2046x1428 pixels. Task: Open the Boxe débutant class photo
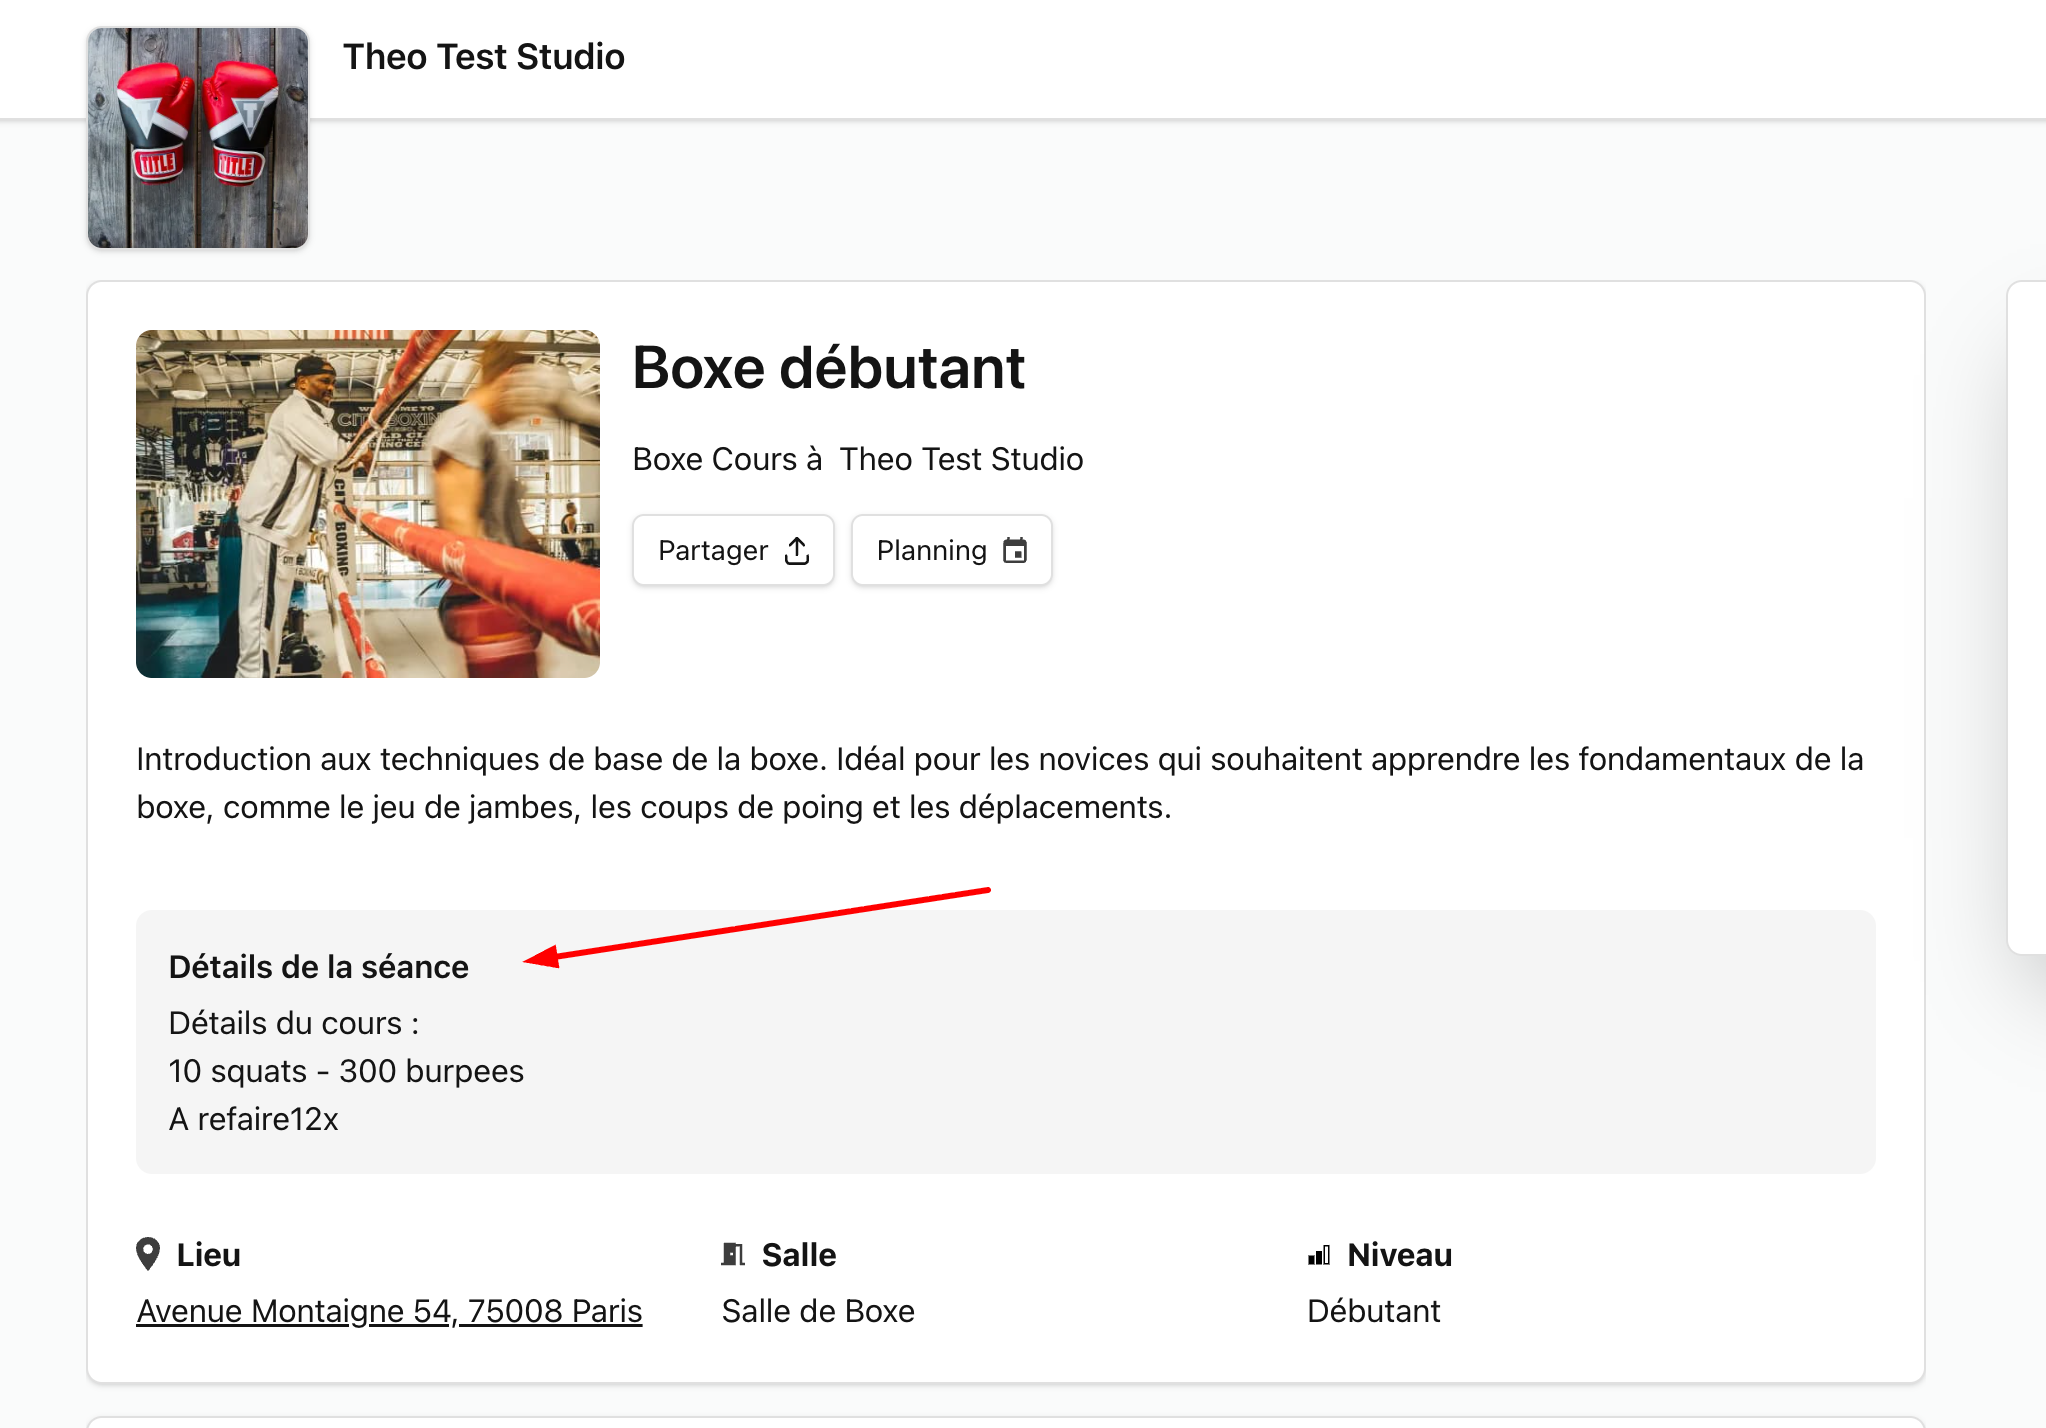pyautogui.click(x=368, y=504)
